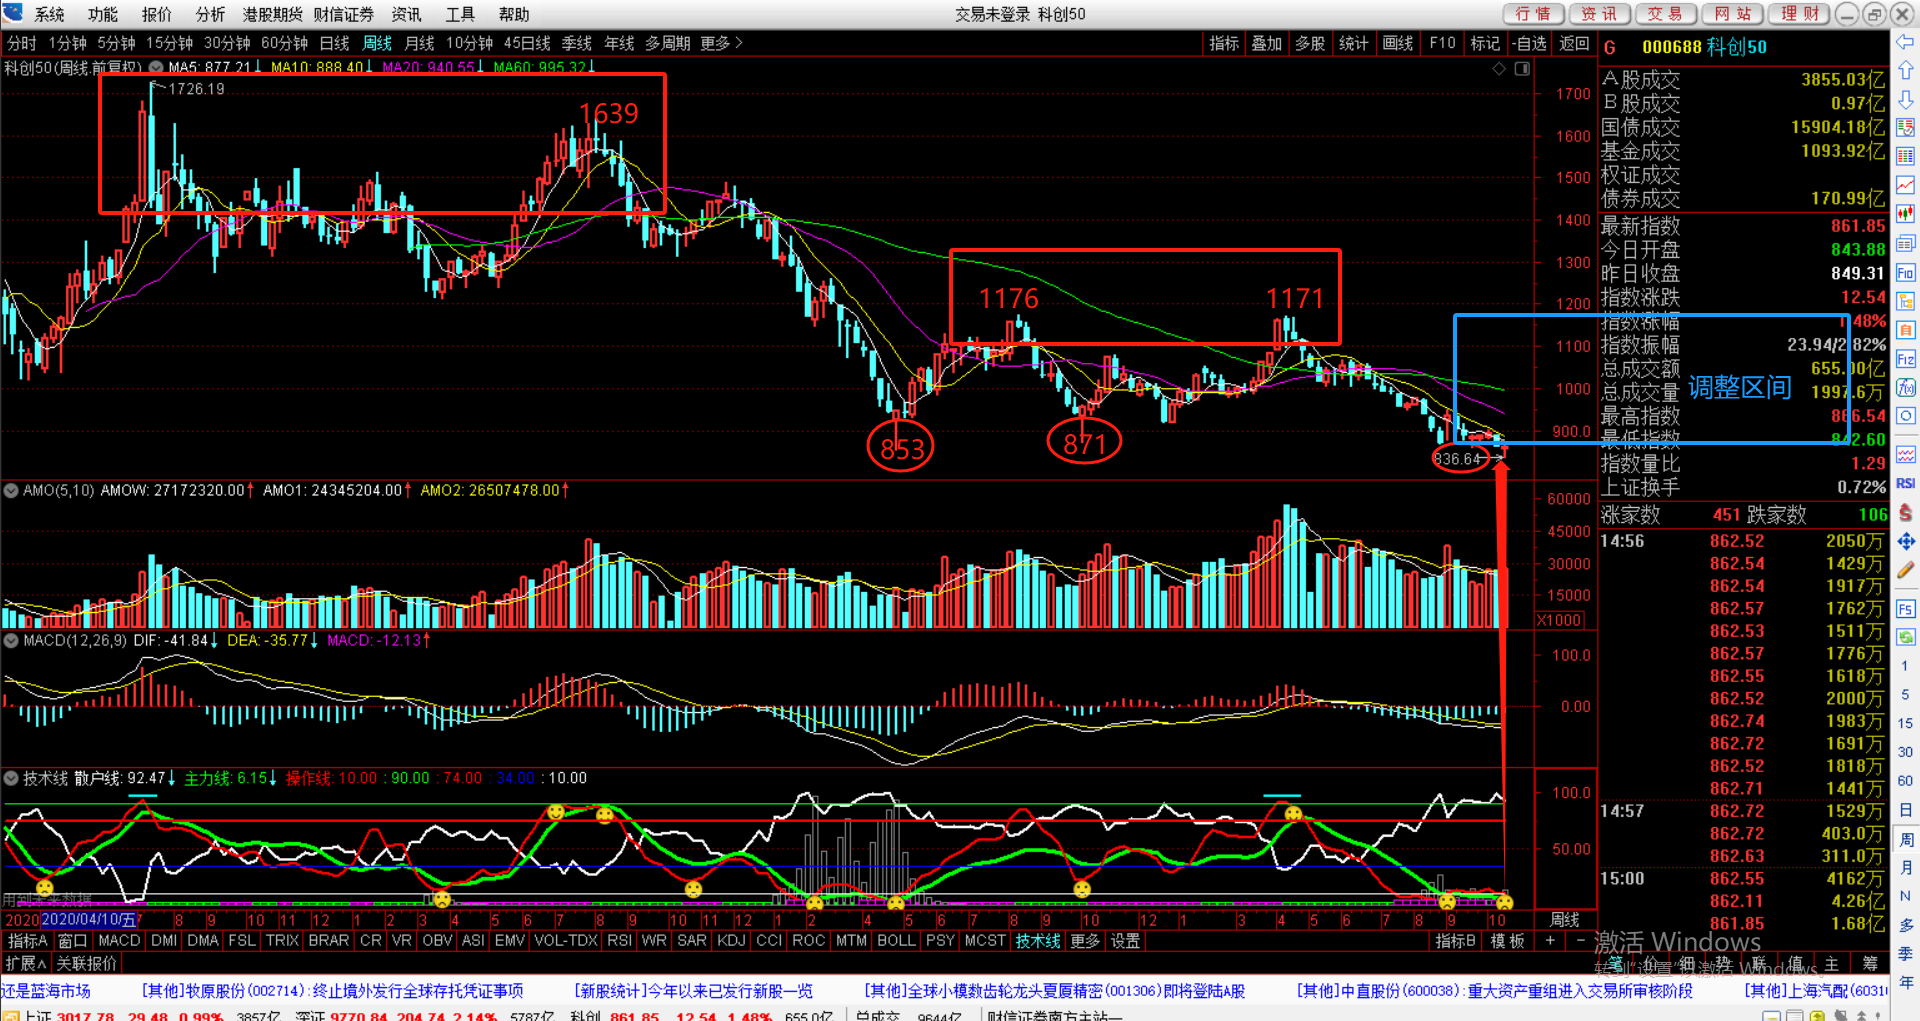Click the red dollar sign icon in sidebar

[x=1906, y=512]
